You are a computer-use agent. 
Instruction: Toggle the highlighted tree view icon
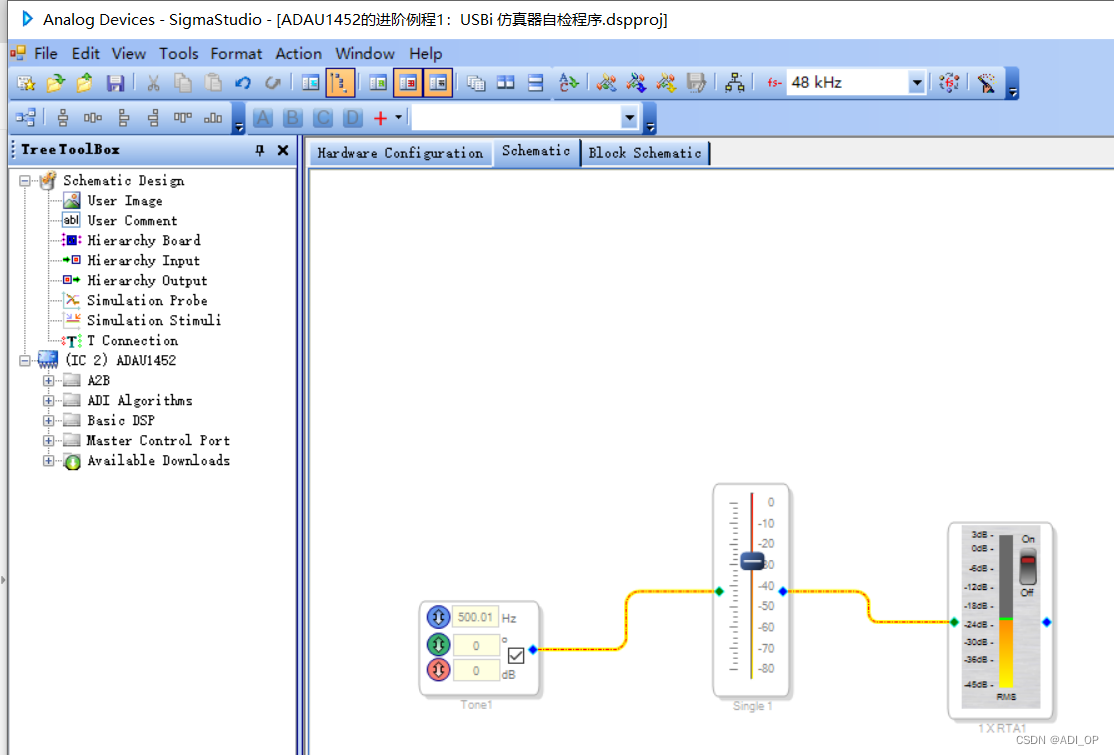click(x=340, y=83)
